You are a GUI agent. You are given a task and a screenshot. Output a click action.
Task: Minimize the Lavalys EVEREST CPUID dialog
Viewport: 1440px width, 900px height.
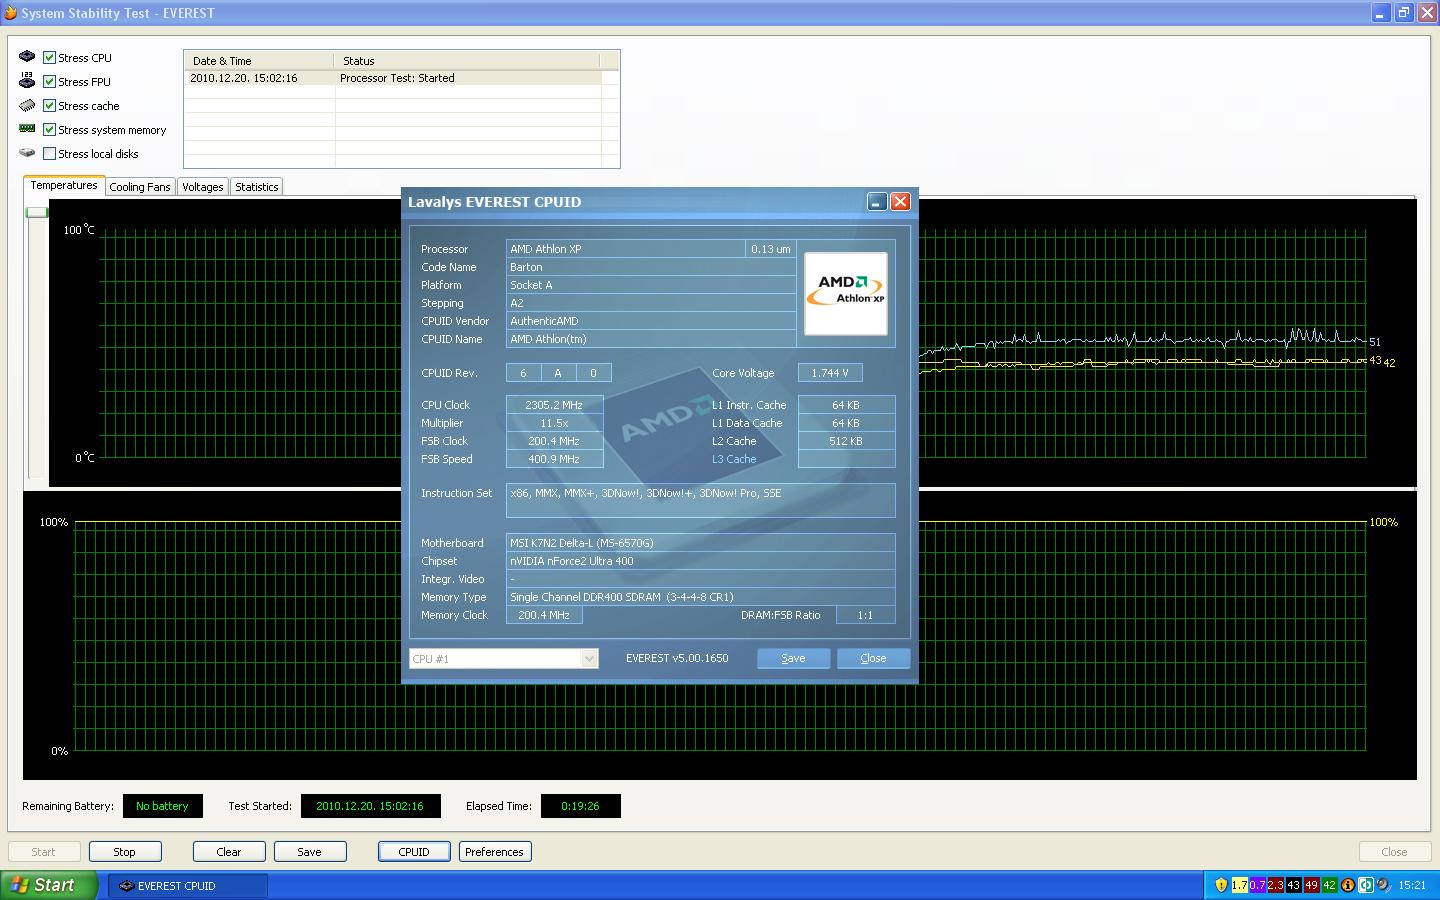point(876,201)
